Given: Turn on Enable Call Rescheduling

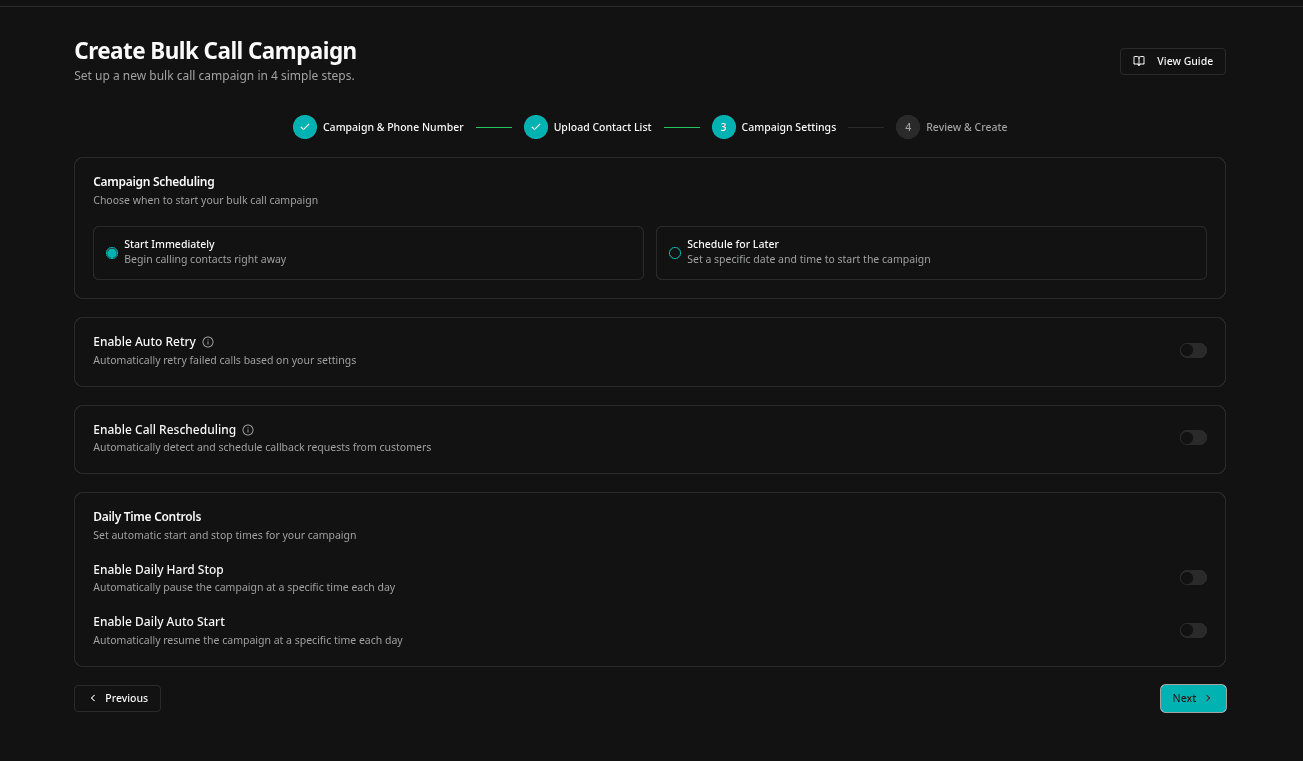Looking at the screenshot, I should point(1193,437).
